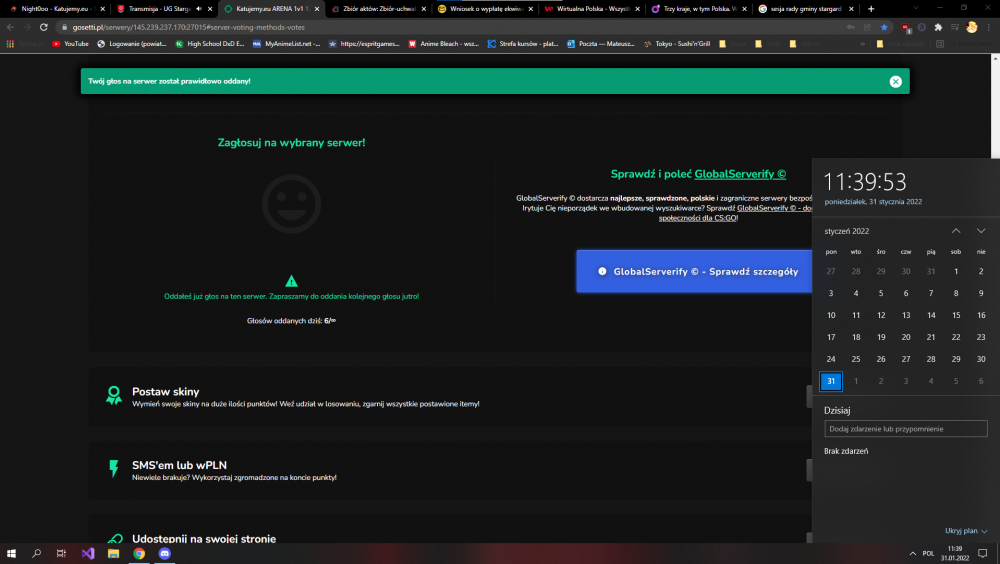Switch to Wniosek o wypłatę tab

pos(486,9)
